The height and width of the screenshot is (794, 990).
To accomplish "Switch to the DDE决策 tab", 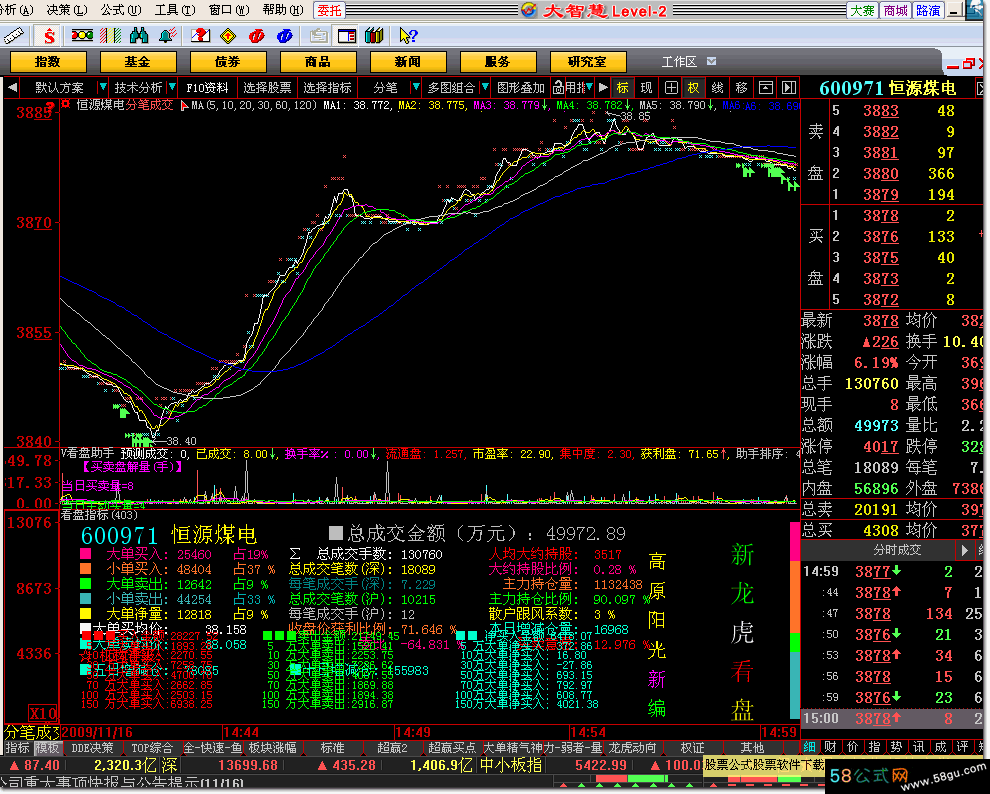I will pyautogui.click(x=93, y=748).
